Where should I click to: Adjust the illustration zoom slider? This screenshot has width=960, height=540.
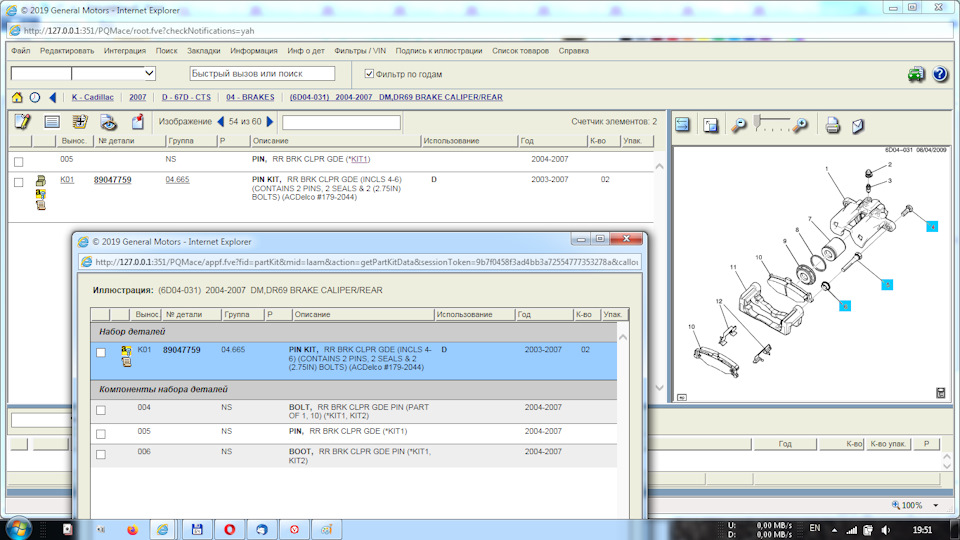pos(757,122)
